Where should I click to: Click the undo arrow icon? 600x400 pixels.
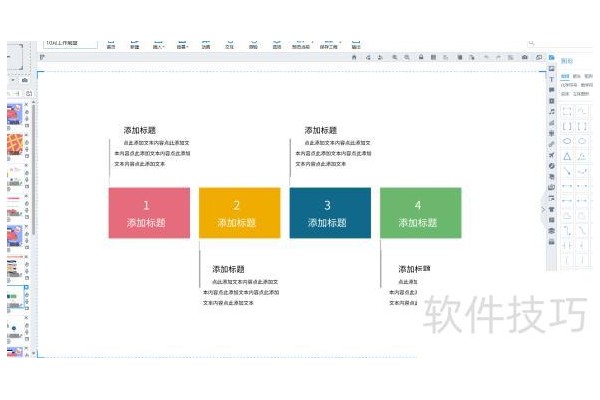point(486,57)
